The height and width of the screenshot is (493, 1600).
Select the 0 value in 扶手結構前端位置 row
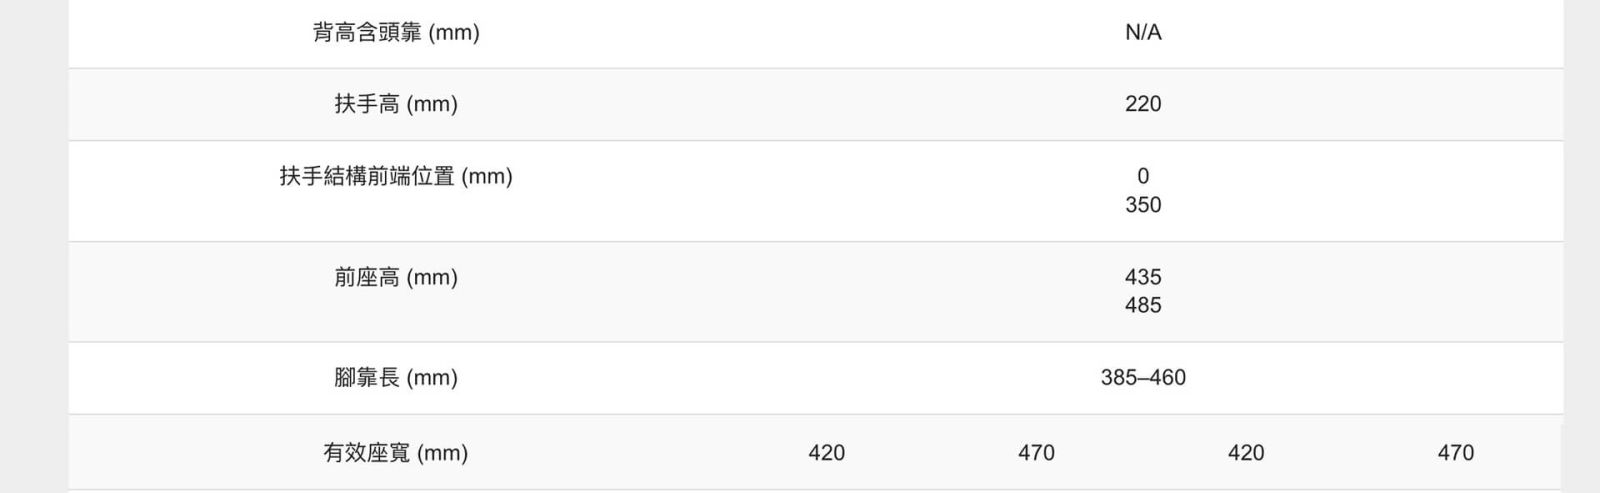click(x=1143, y=176)
